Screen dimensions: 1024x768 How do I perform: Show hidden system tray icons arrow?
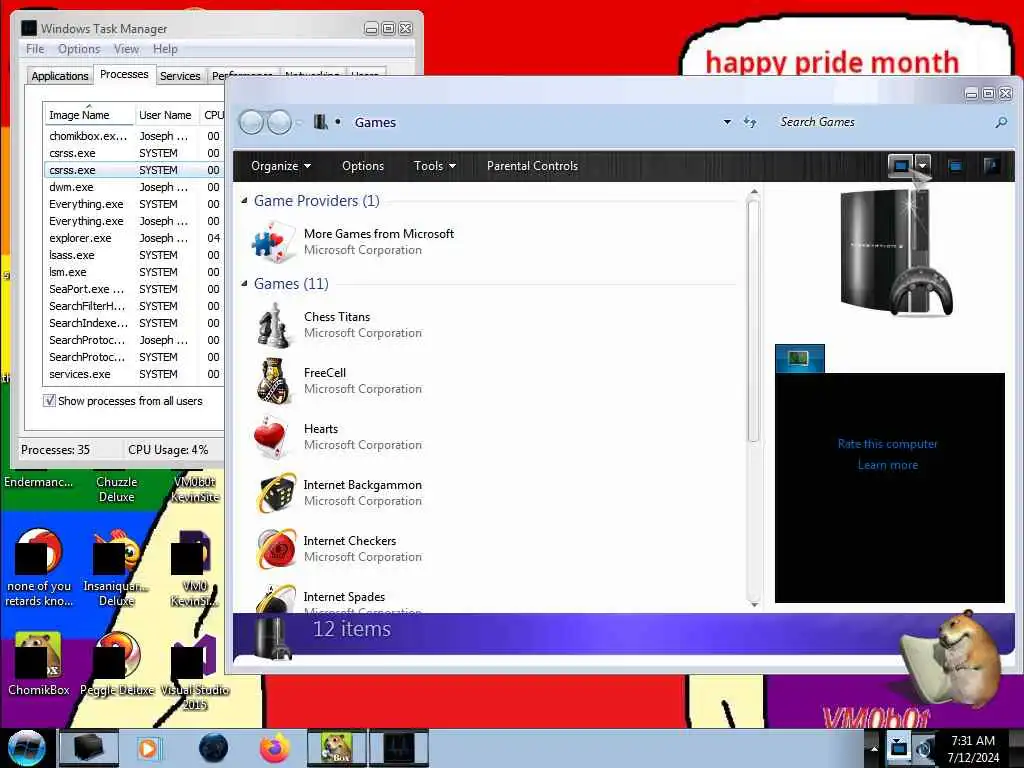(x=873, y=748)
